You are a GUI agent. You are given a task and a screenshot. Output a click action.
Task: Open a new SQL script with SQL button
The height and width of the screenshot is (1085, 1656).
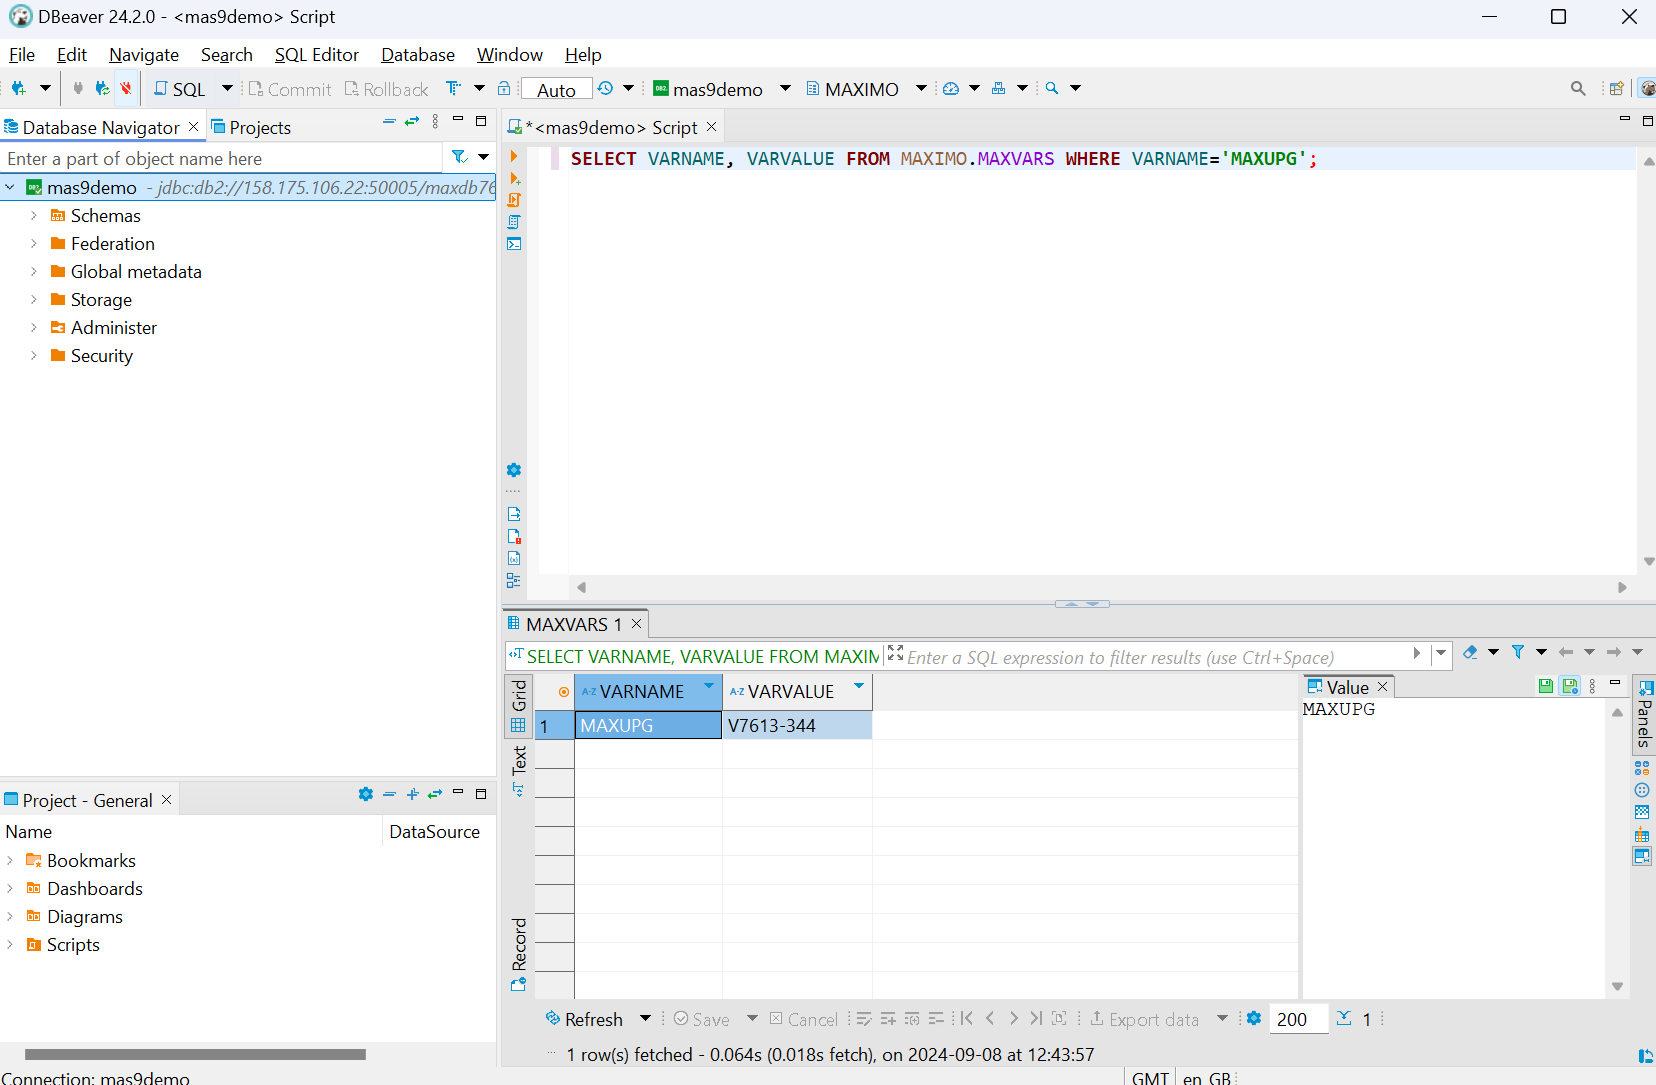click(x=180, y=89)
